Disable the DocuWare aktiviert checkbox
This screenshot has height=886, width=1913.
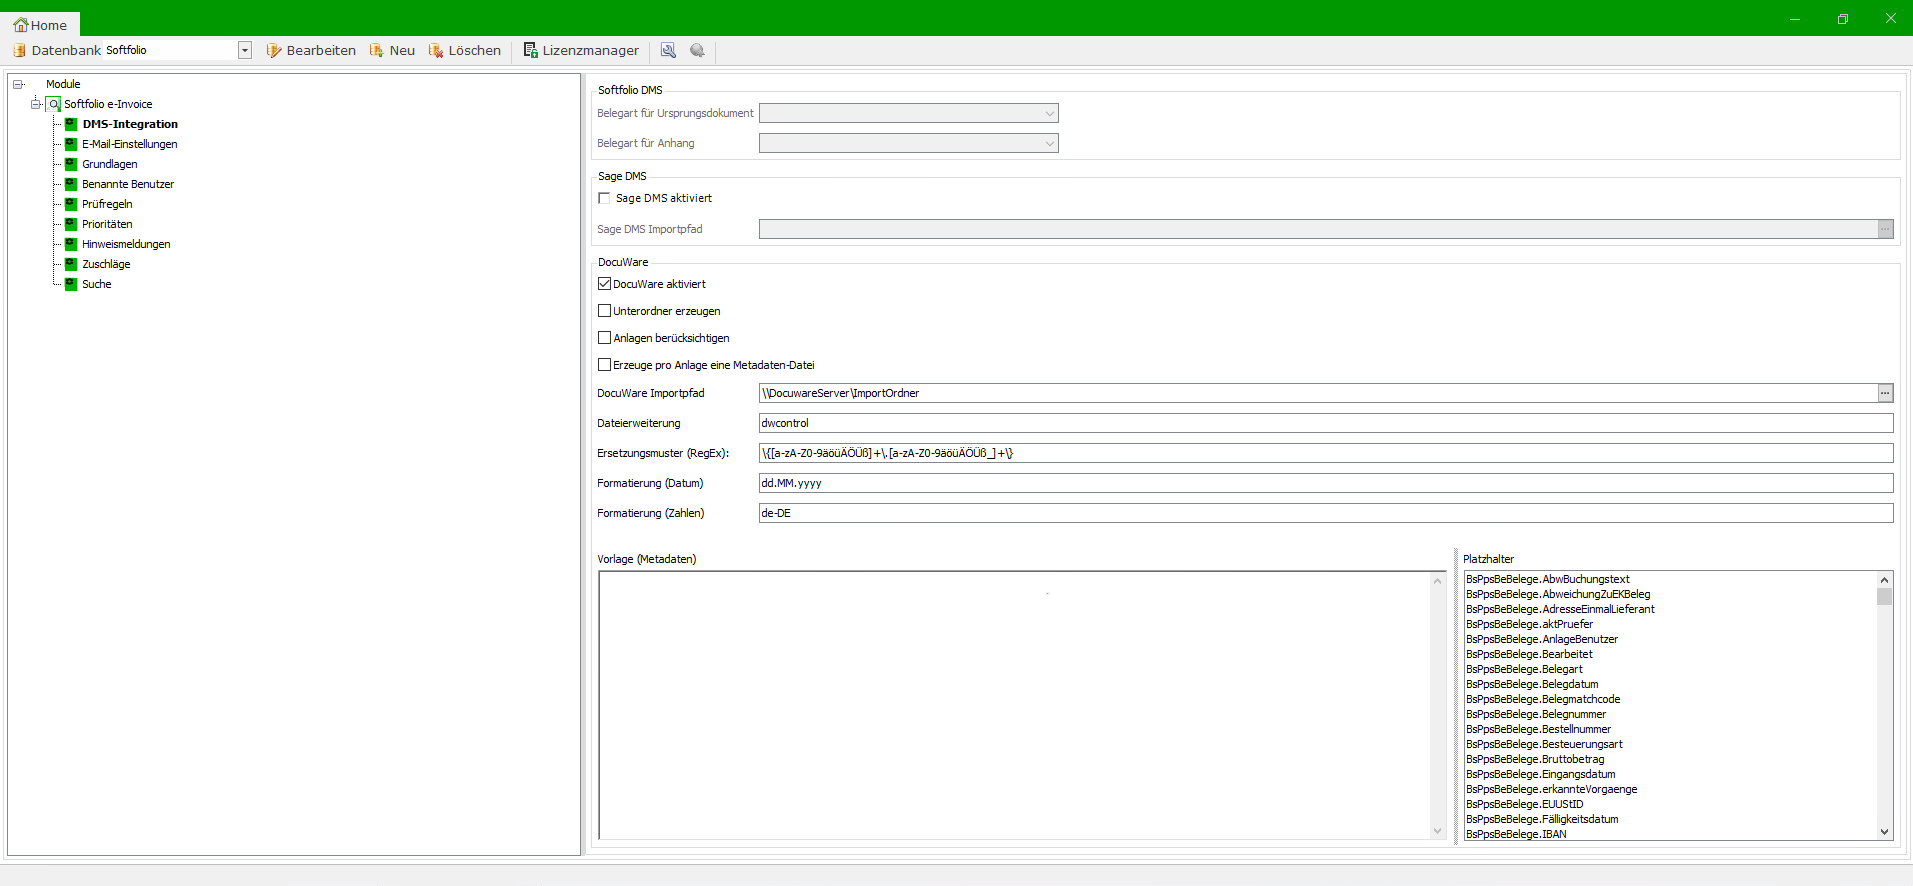604,284
